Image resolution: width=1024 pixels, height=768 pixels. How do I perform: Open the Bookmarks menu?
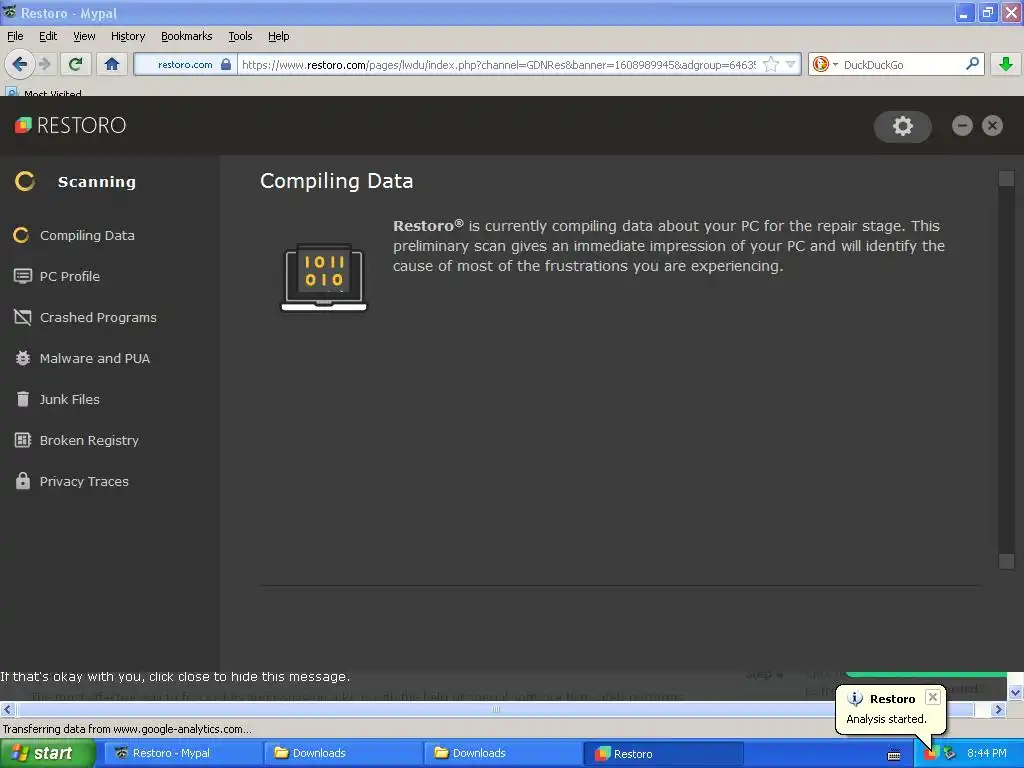tap(186, 36)
